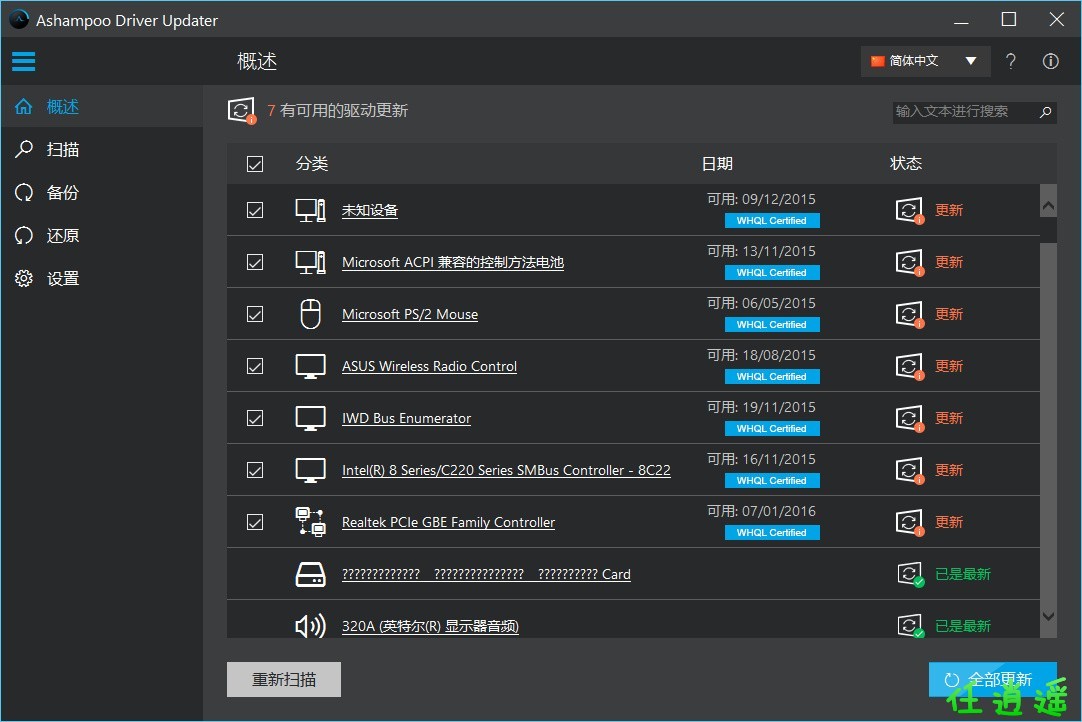Click 更新 for Microsoft PS/2 Mouse
Viewport: 1082px width, 722px height.
[x=949, y=314]
